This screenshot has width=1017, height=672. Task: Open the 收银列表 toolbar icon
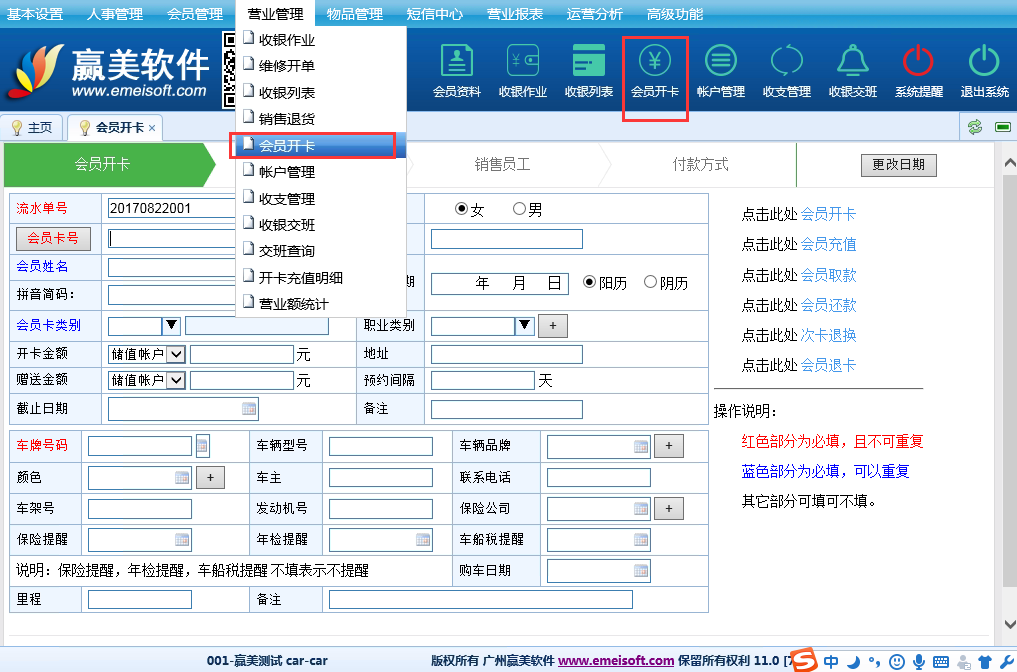(589, 70)
